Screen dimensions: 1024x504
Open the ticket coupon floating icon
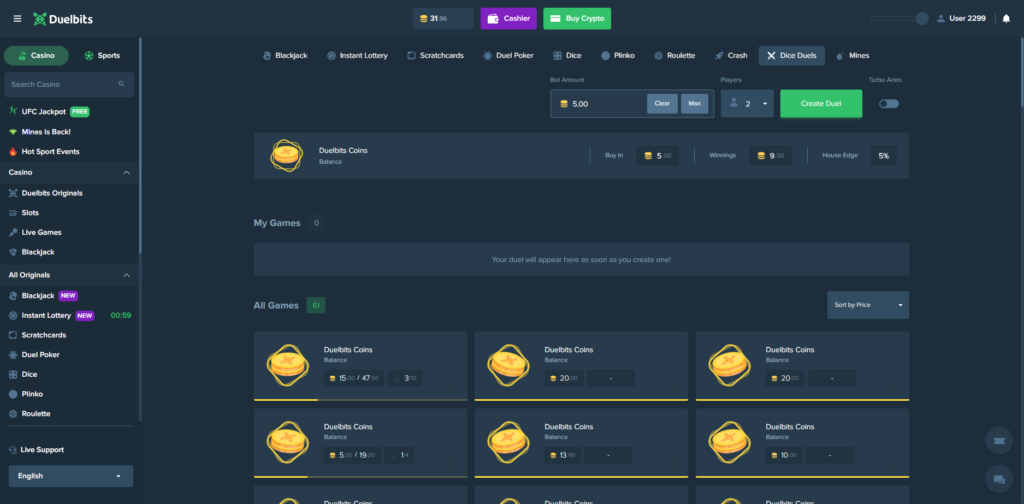coord(999,441)
